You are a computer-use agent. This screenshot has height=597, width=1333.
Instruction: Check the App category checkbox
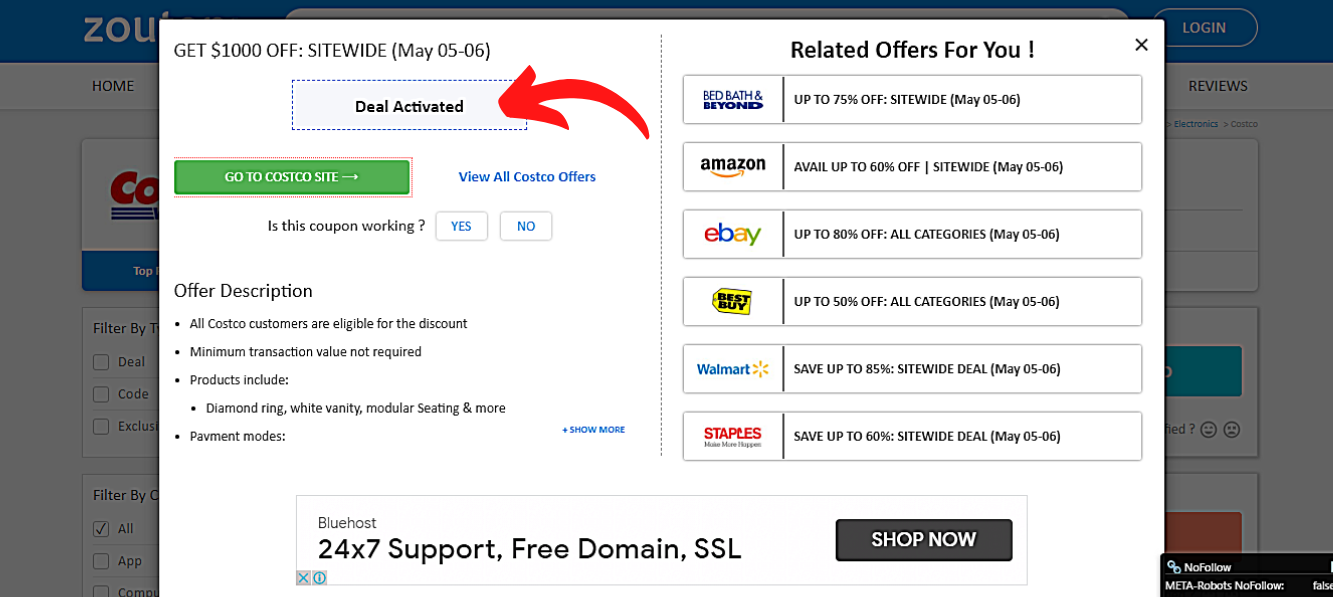pos(101,561)
